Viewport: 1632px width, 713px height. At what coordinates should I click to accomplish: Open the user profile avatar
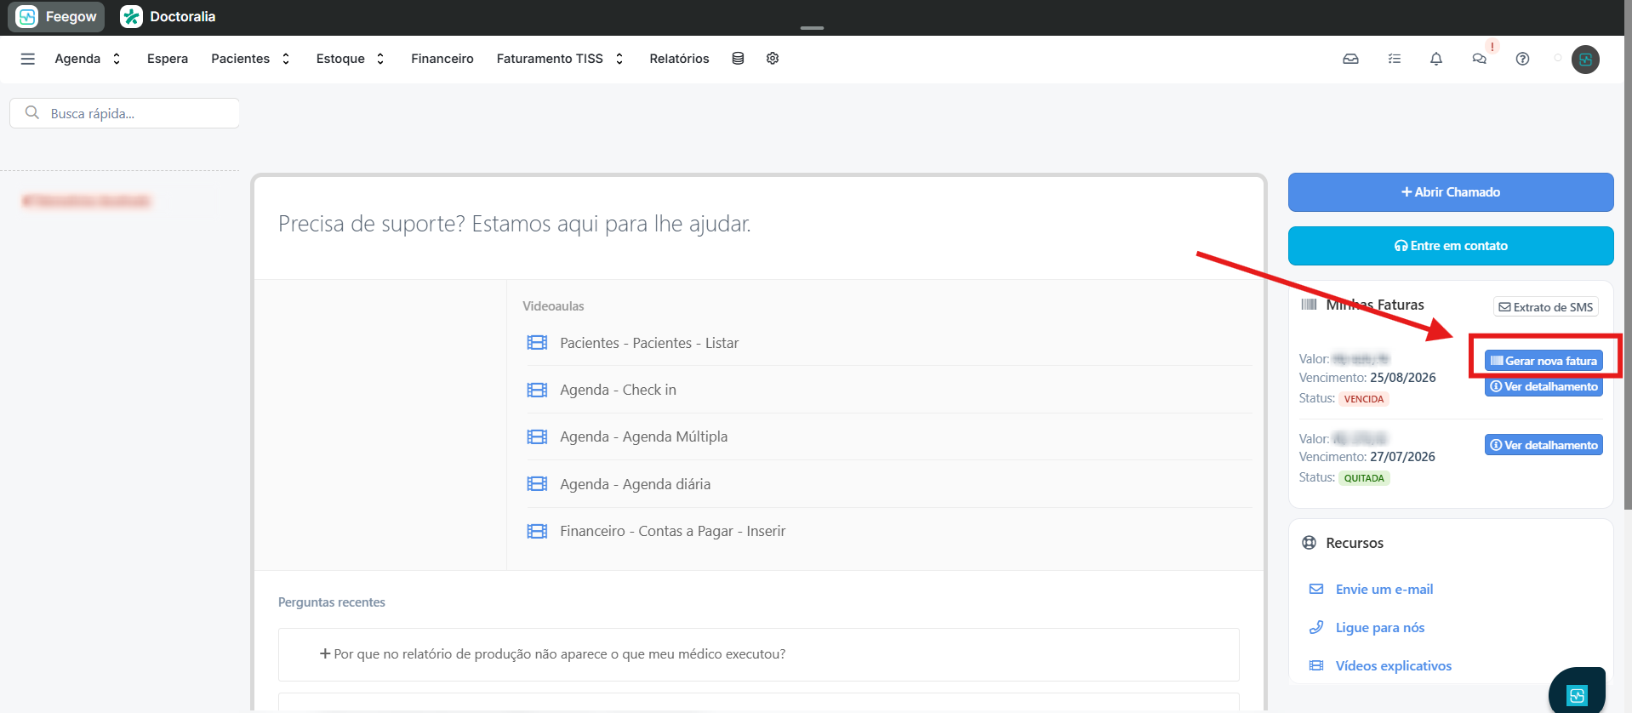coord(1585,59)
